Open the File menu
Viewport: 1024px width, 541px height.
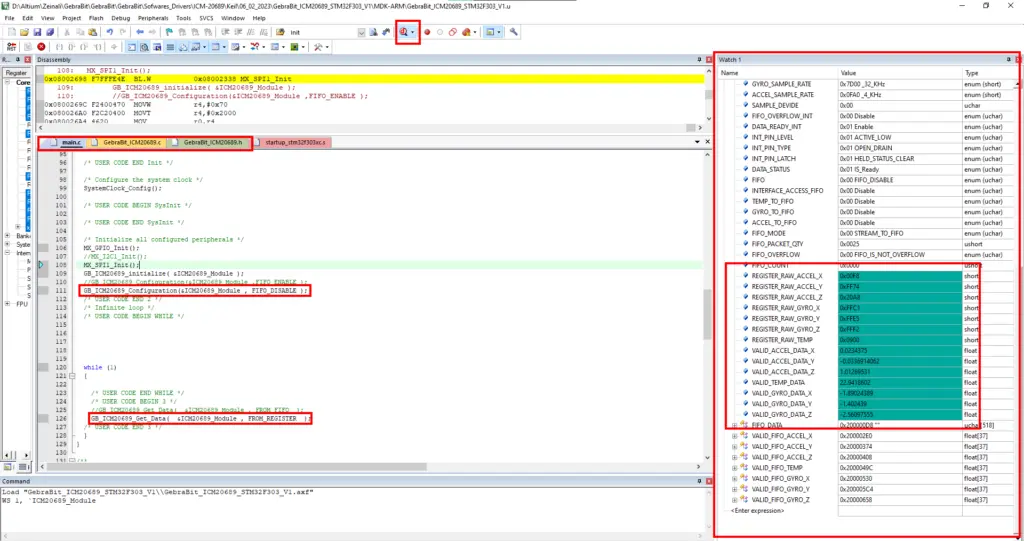(10, 18)
